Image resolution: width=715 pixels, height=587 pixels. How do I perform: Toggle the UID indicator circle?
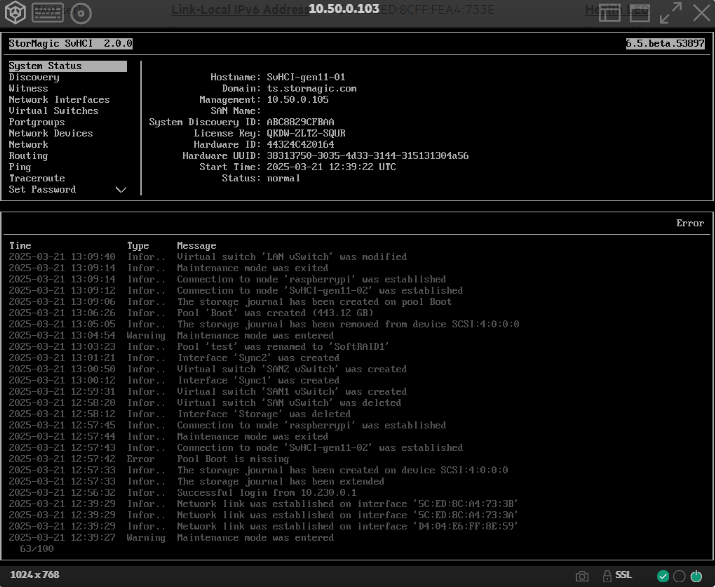click(x=679, y=576)
